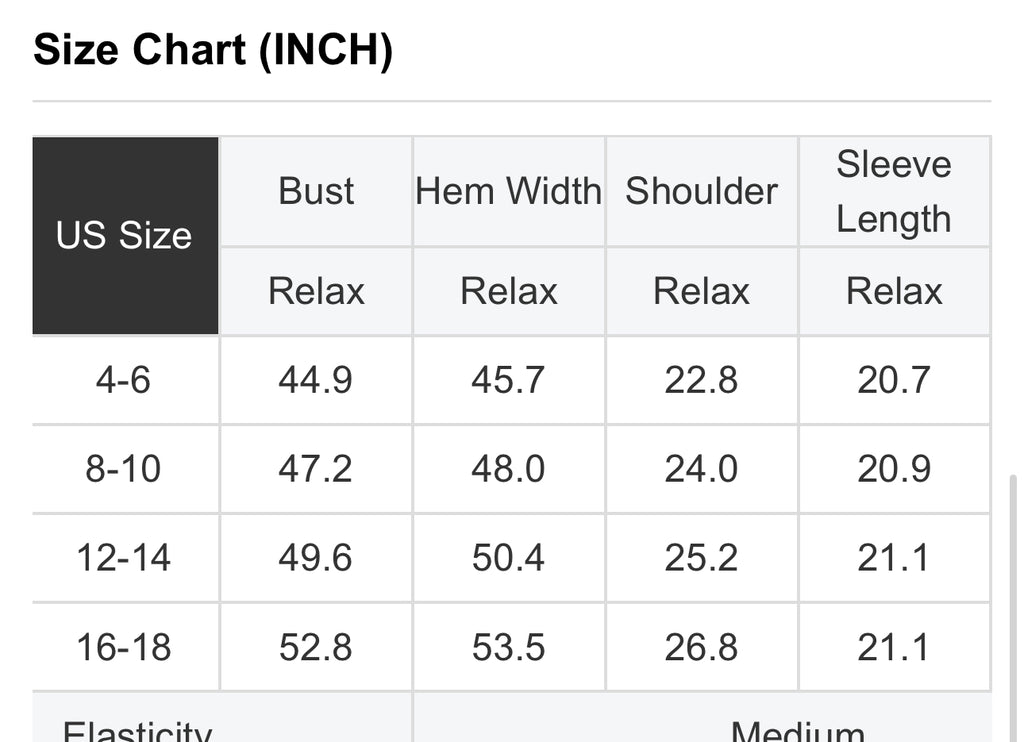Screen dimensions: 1024x742
Task: Select the 12-14 size row label
Action: point(123,558)
